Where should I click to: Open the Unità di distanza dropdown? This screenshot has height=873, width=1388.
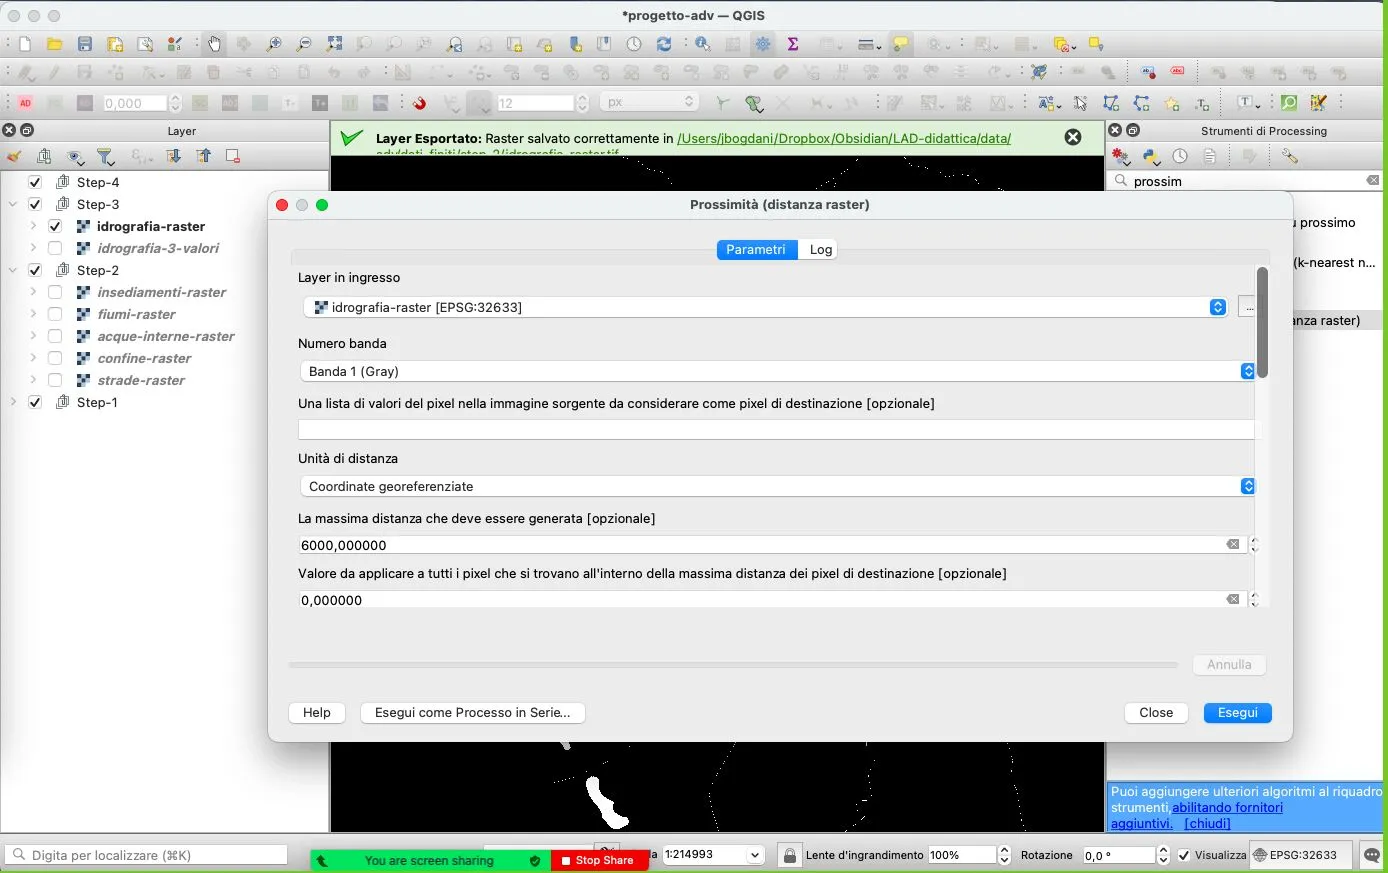tap(1247, 487)
